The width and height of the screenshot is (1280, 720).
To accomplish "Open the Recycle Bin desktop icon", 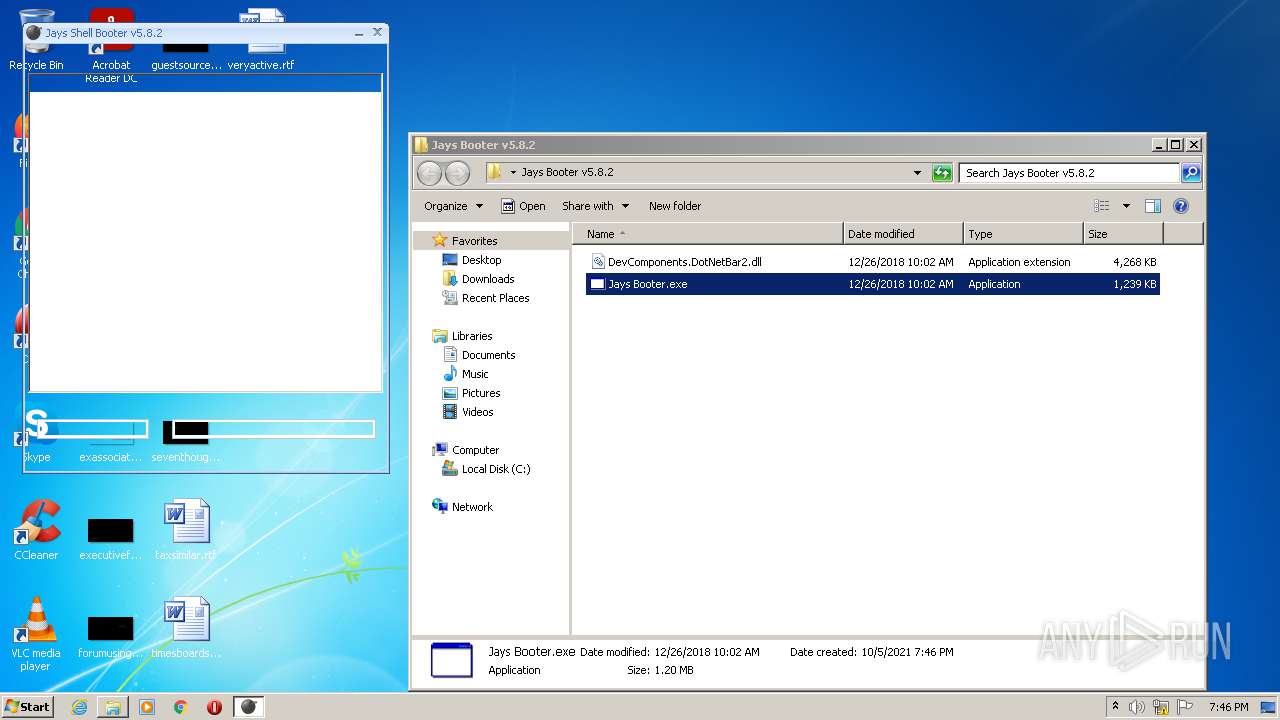I will pos(36,40).
